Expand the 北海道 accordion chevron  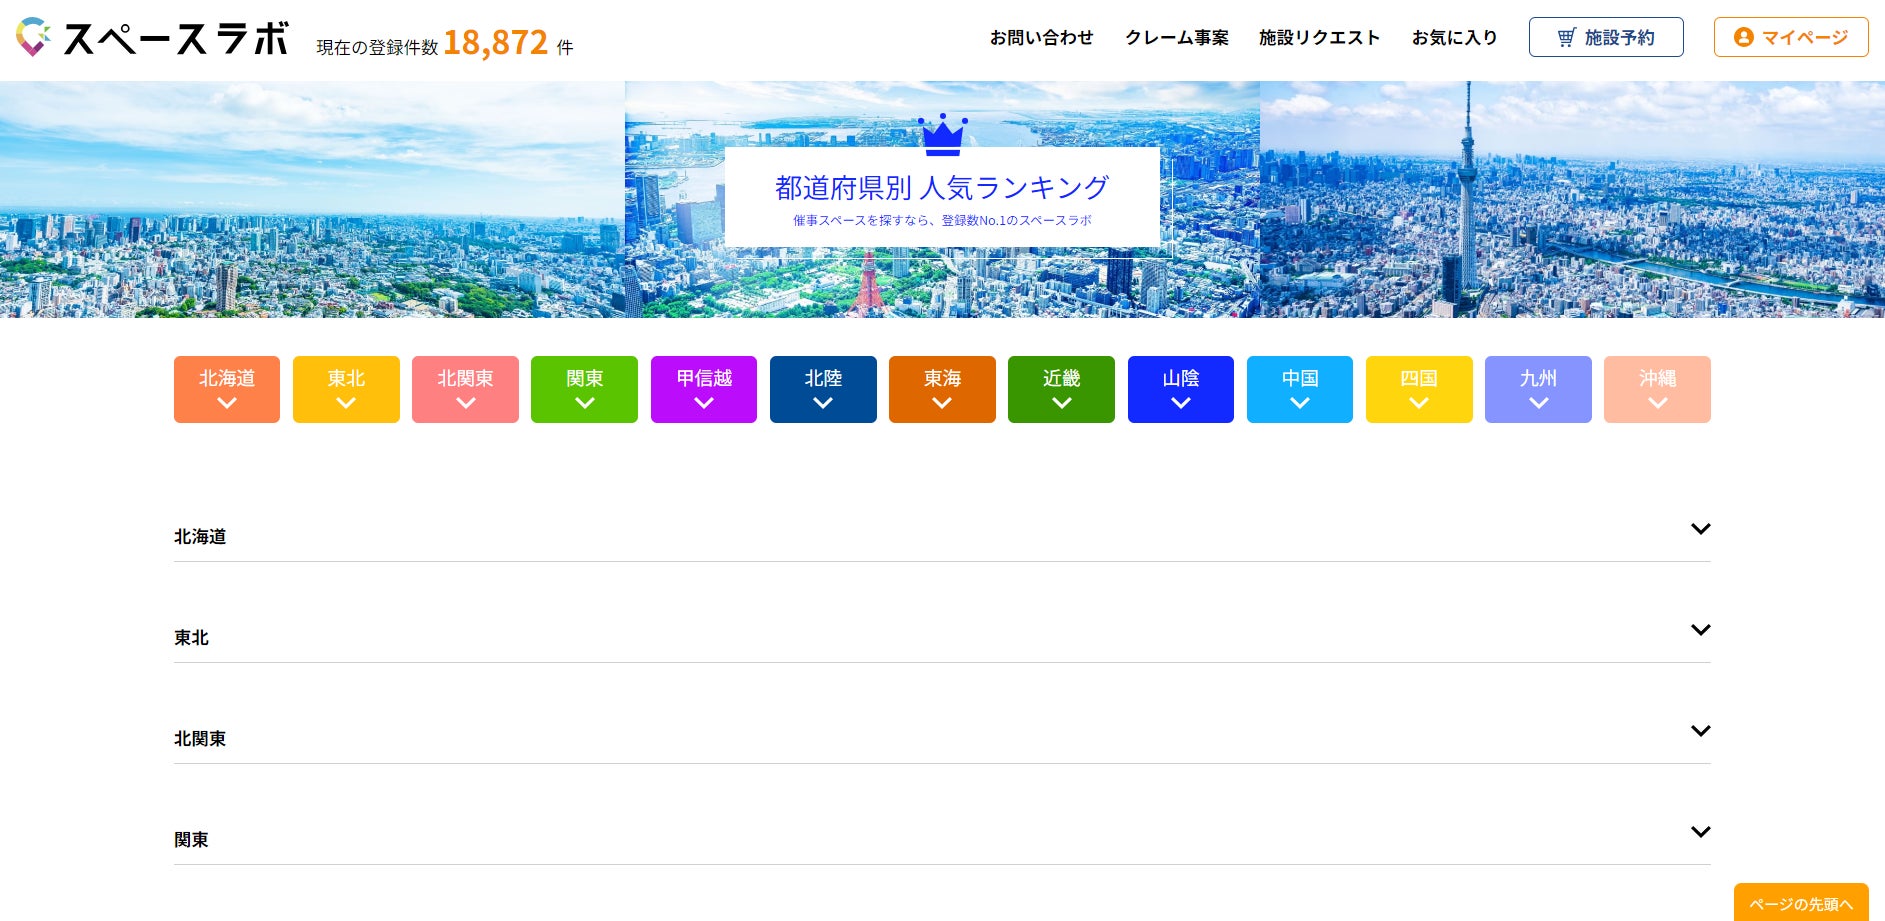pyautogui.click(x=1700, y=529)
